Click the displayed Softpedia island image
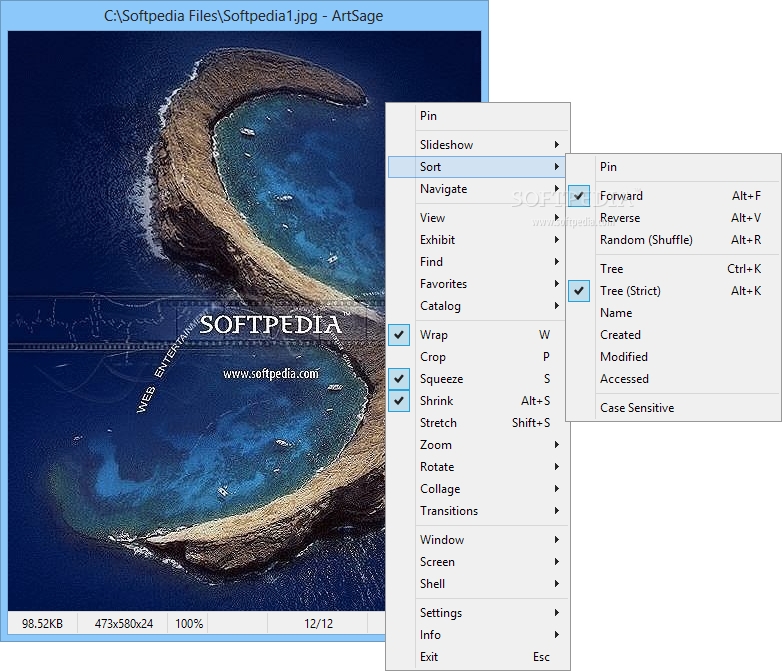The image size is (782, 671). [196, 321]
